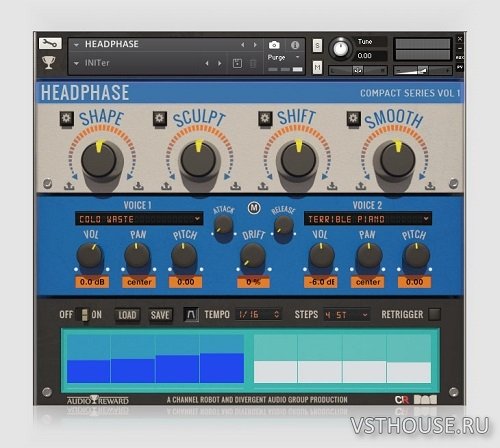500x448 pixels.
Task: Click the Voice 1 0.0 dB value field
Action: 92,282
